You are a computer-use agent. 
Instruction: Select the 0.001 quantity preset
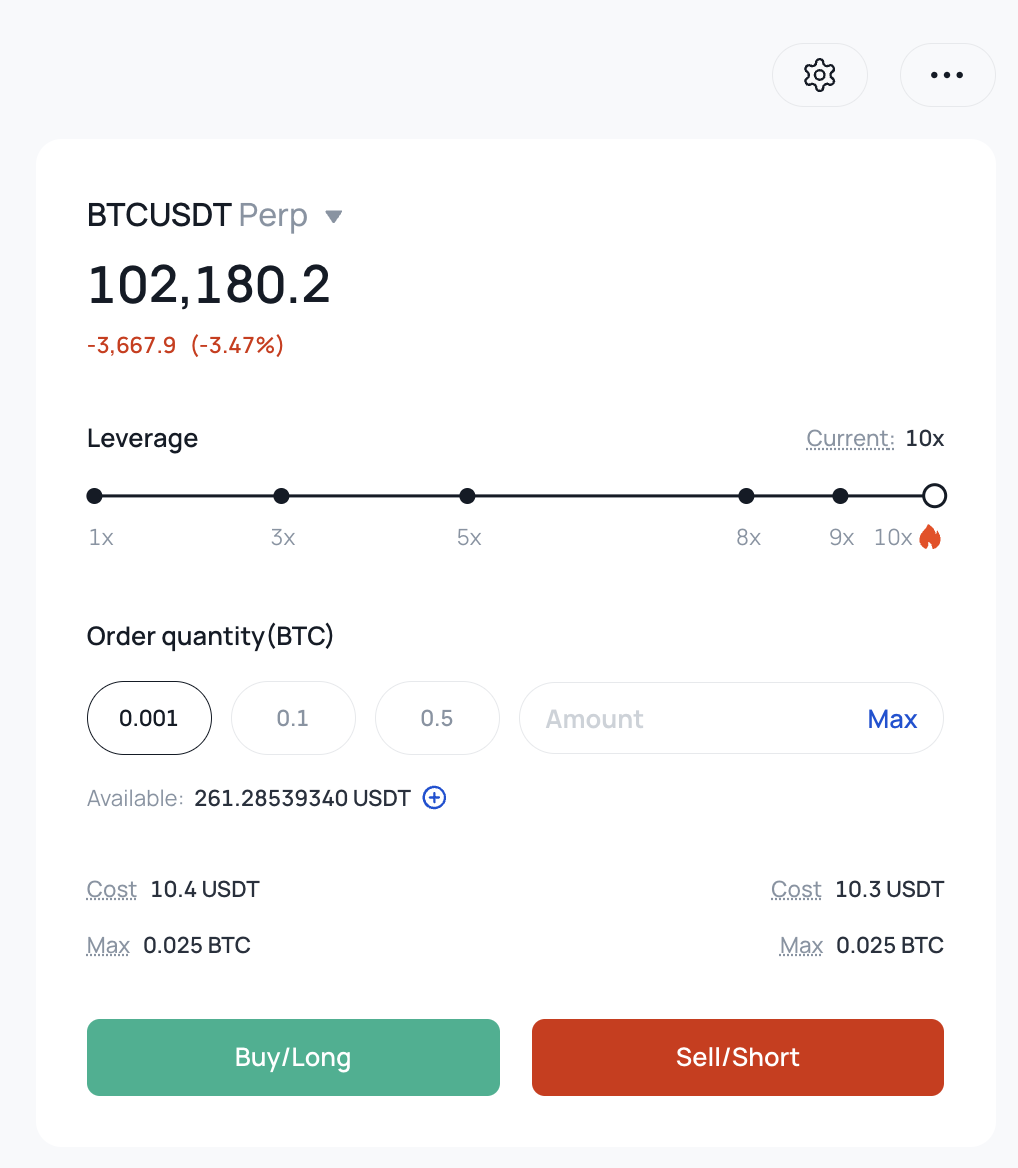(x=149, y=718)
